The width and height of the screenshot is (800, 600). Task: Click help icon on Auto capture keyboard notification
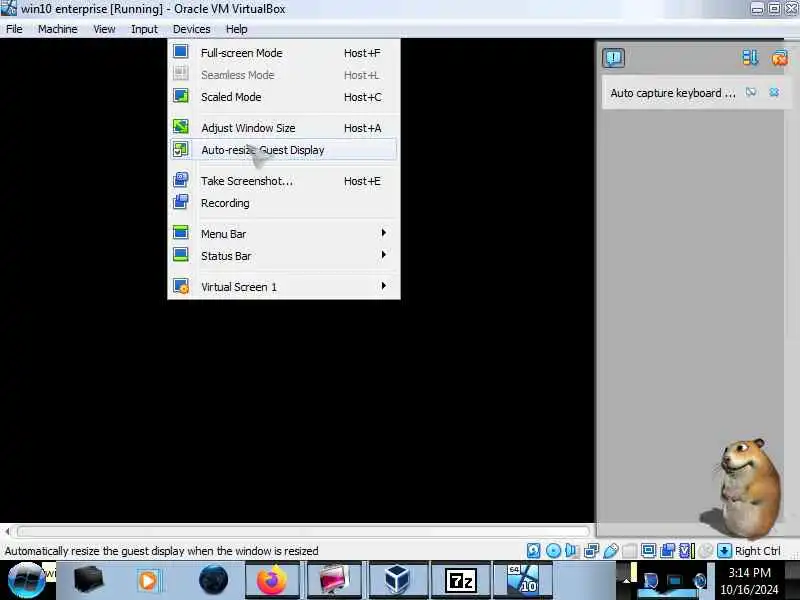point(751,92)
